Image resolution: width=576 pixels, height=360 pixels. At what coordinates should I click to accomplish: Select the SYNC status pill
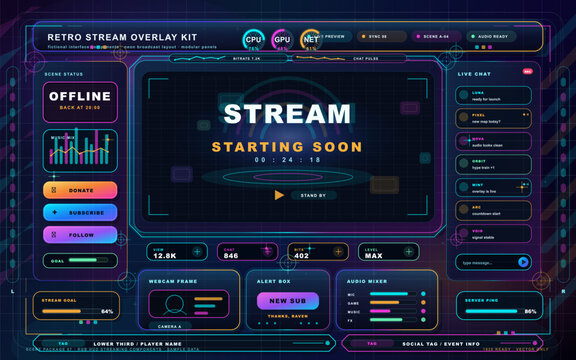pos(381,36)
